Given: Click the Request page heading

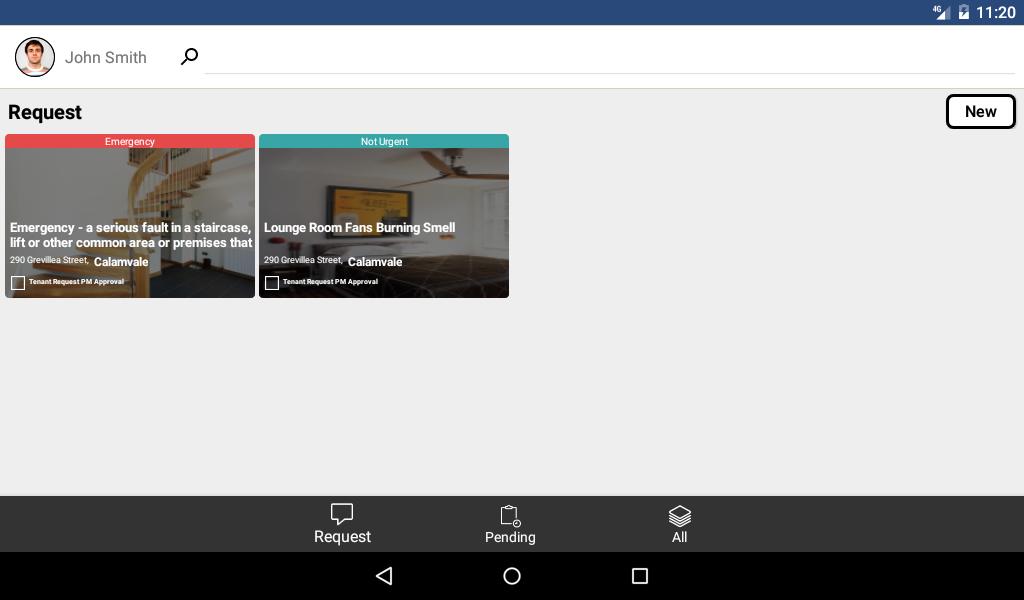Looking at the screenshot, I should (x=45, y=112).
